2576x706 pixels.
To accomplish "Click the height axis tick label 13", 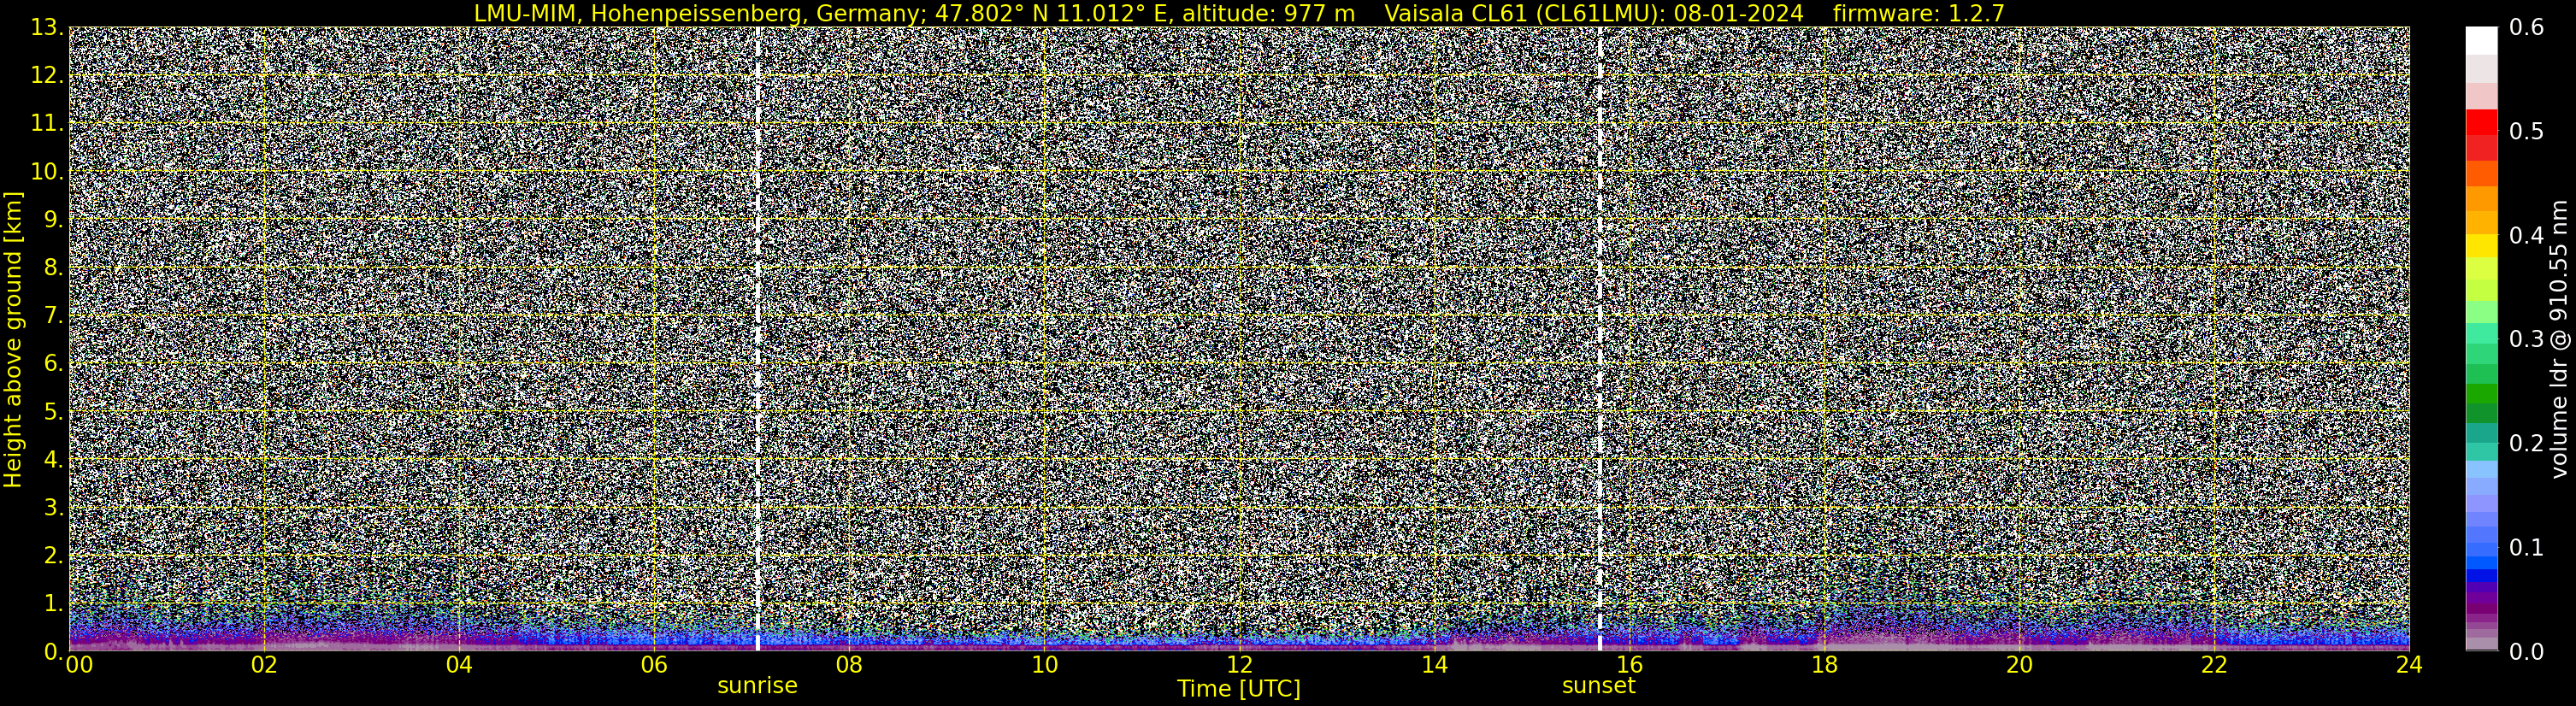I will 46,28.
